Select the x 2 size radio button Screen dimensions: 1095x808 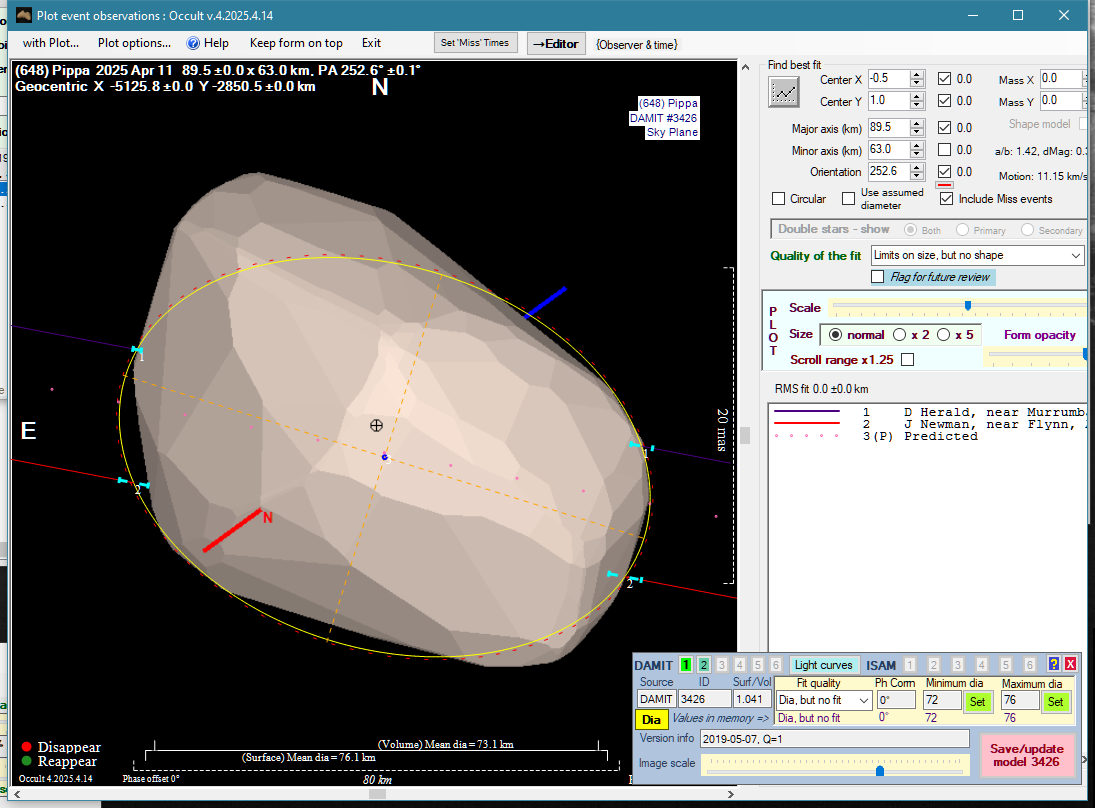point(900,335)
